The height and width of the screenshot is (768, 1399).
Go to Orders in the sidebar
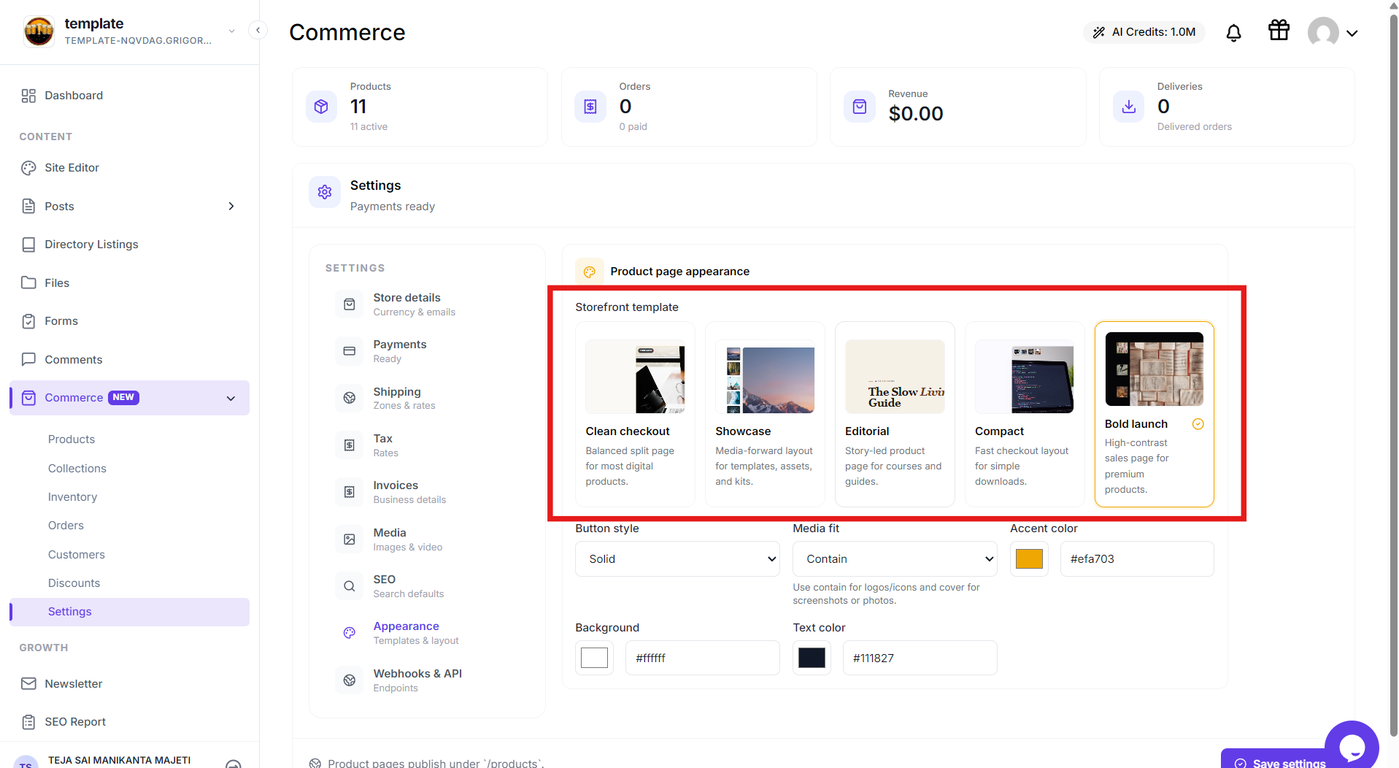(x=66, y=525)
